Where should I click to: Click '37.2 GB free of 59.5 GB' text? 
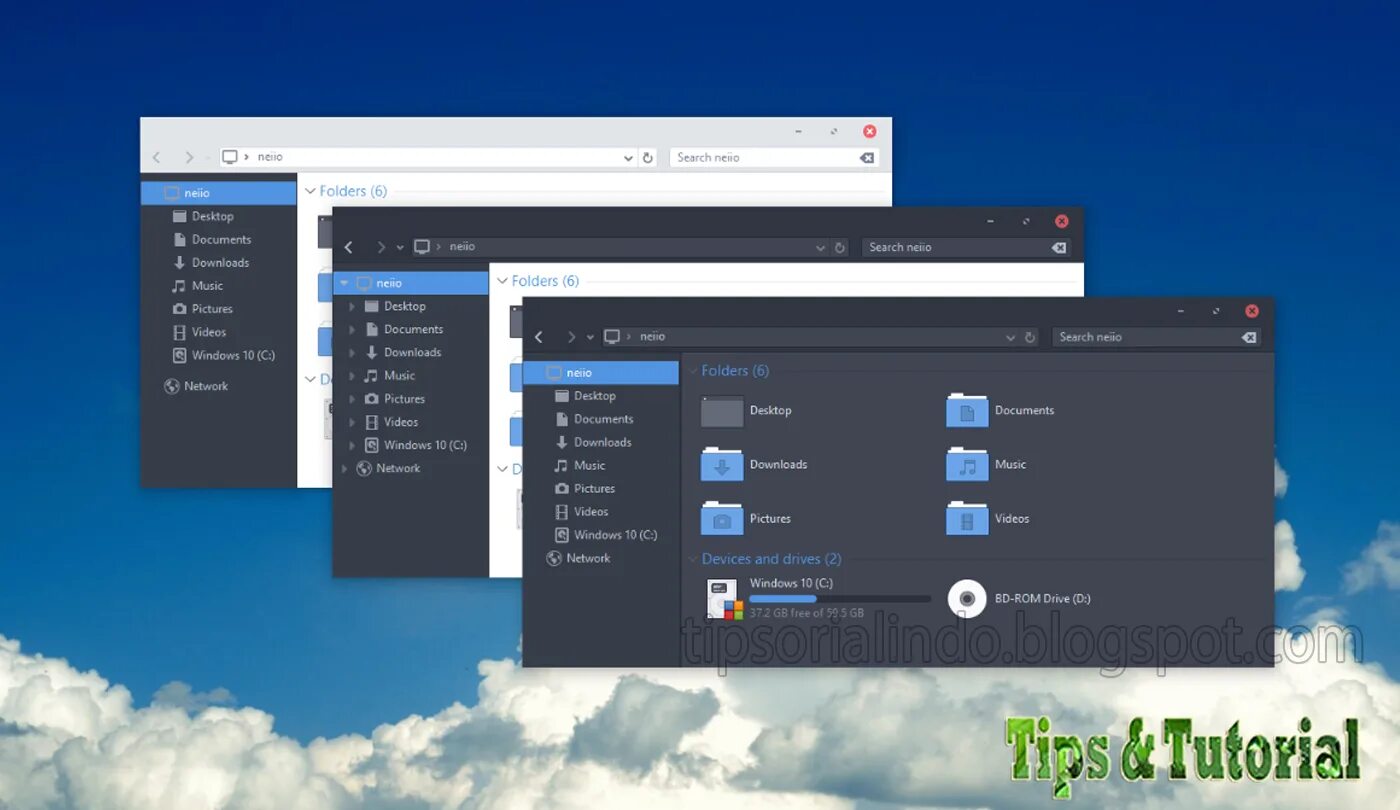pos(806,613)
